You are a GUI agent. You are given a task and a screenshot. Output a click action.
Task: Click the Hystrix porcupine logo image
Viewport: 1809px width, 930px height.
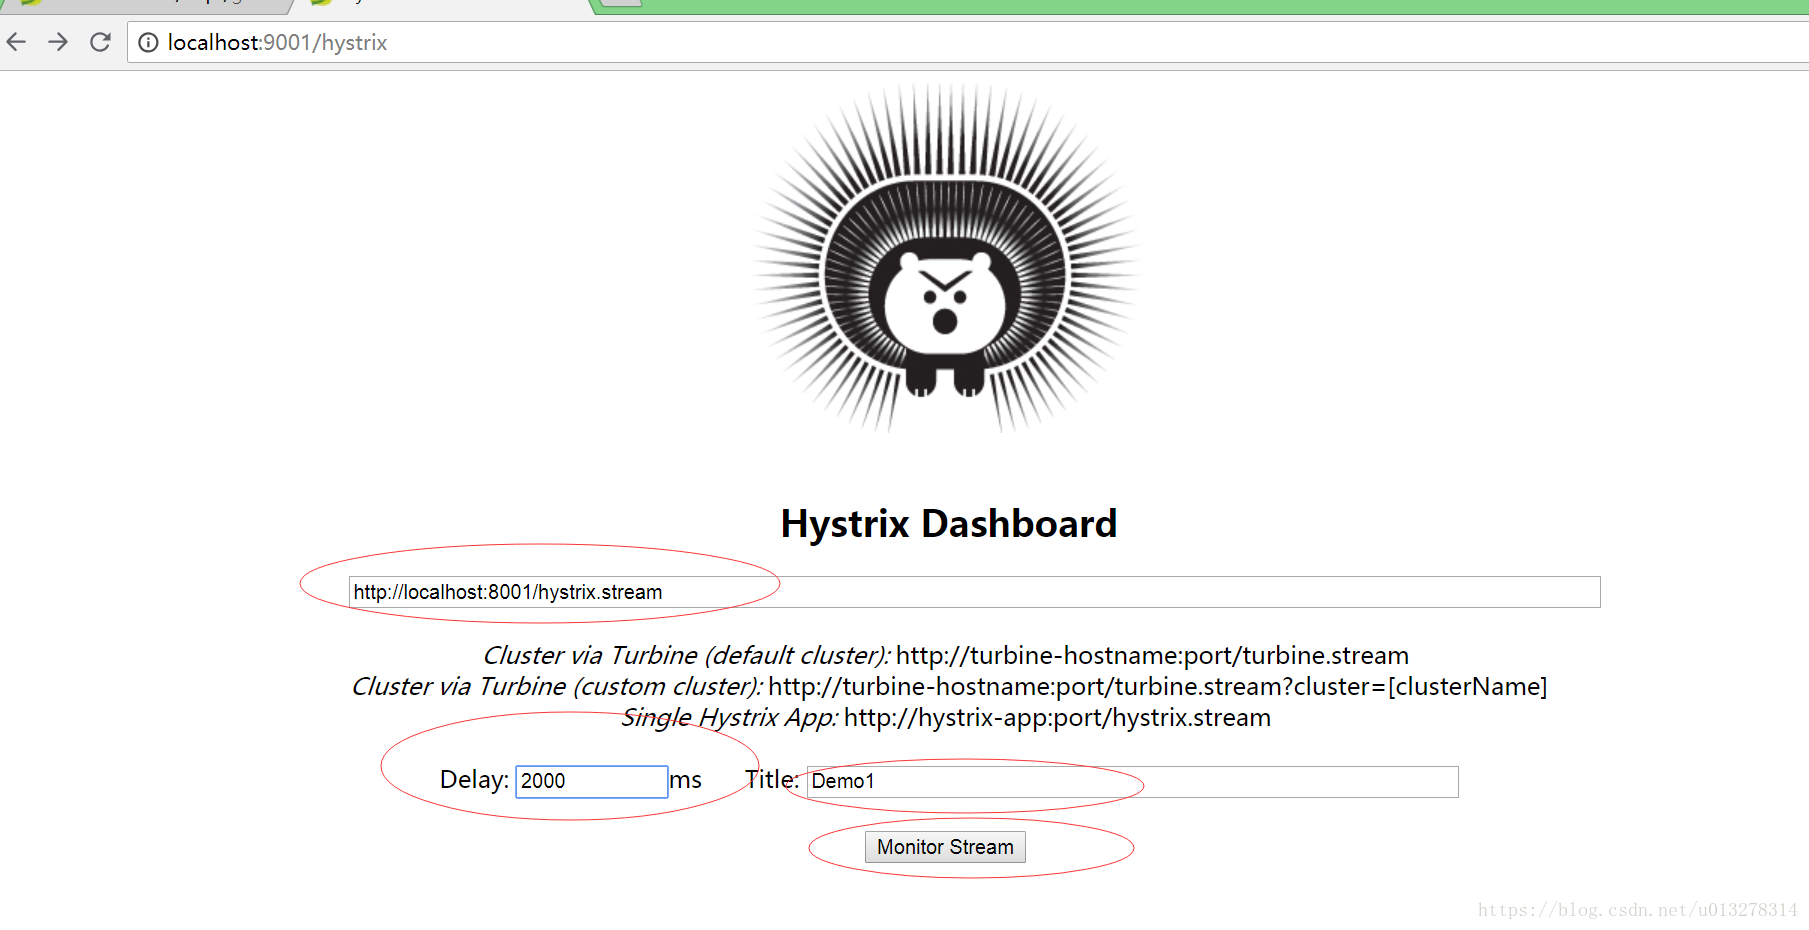(946, 258)
